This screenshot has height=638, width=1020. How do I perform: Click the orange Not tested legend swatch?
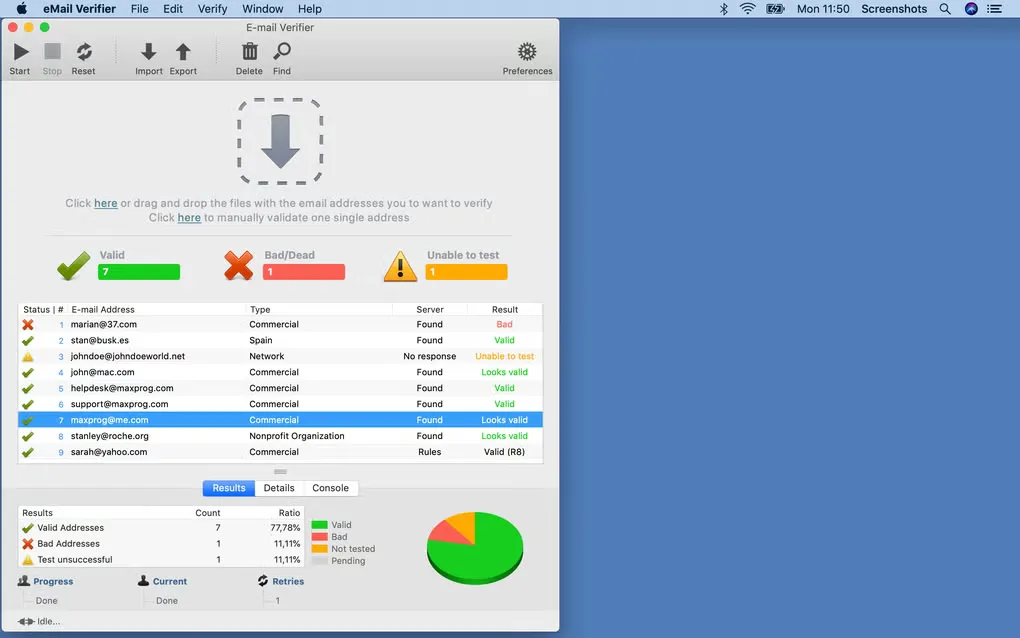point(319,549)
